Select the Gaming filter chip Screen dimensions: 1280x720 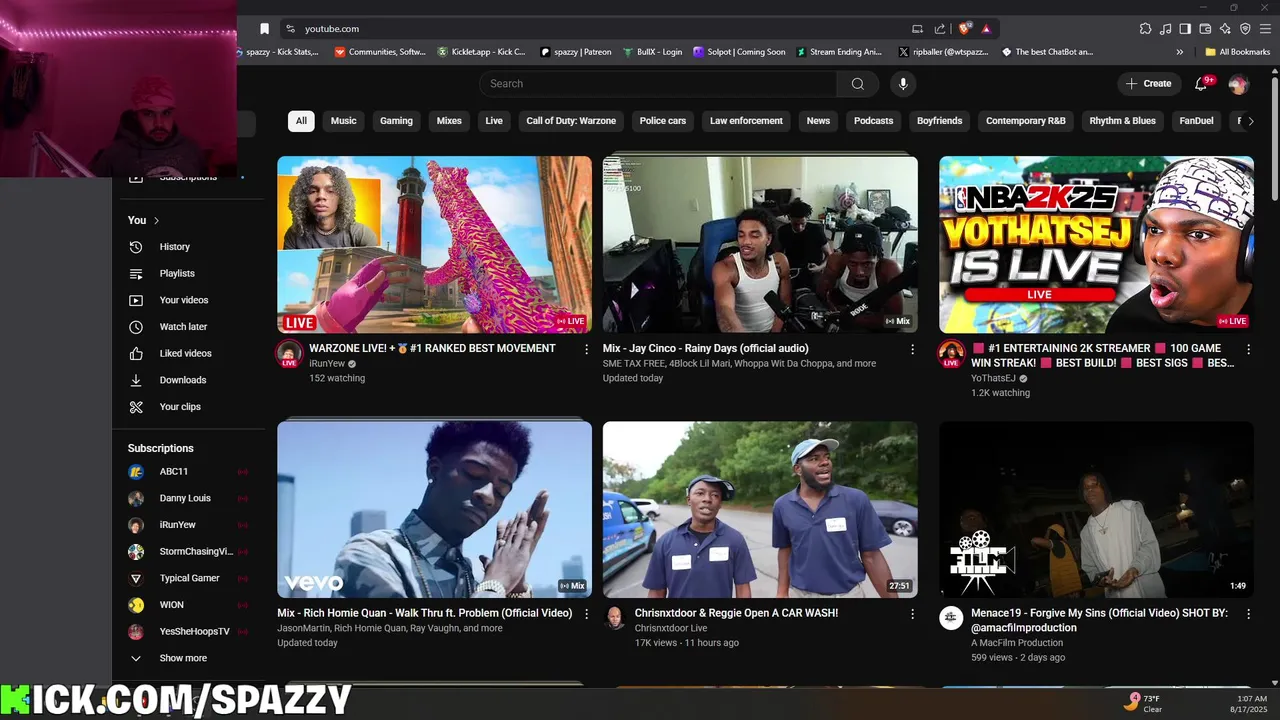(x=396, y=121)
